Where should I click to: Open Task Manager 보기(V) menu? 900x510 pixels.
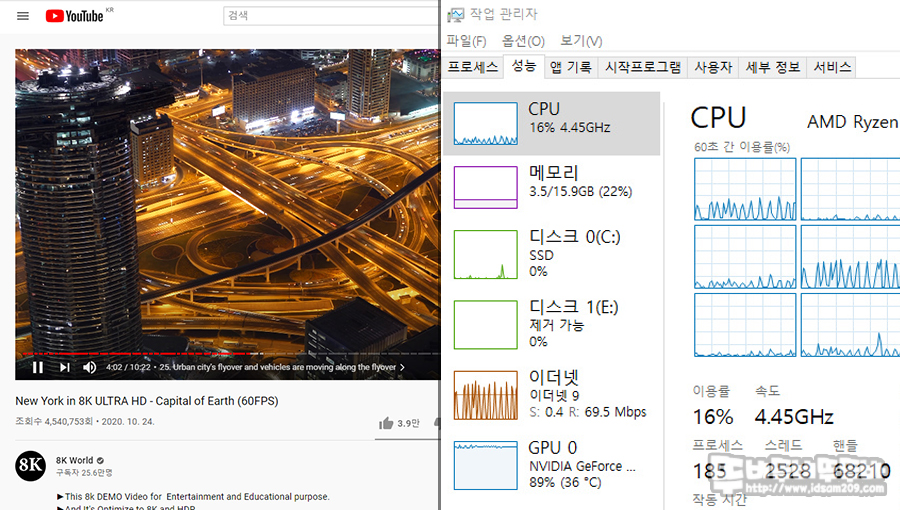point(581,41)
